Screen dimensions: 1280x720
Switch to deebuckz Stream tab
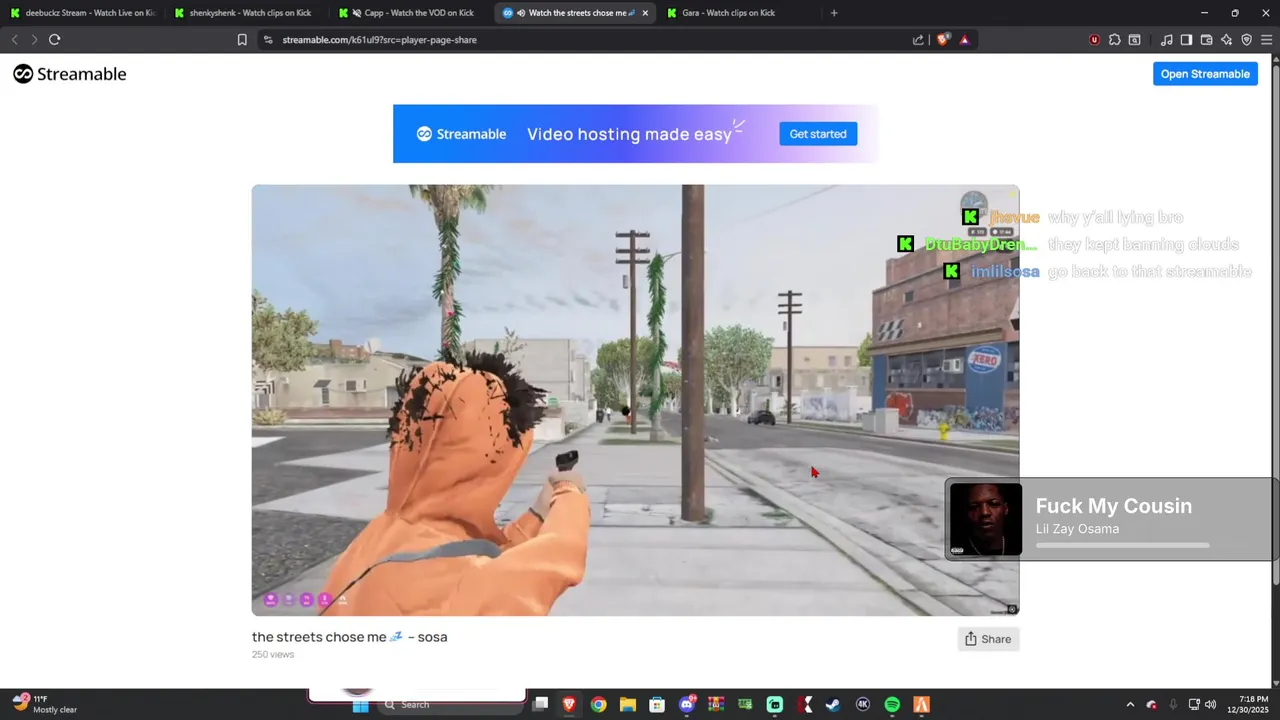pyautogui.click(x=82, y=13)
